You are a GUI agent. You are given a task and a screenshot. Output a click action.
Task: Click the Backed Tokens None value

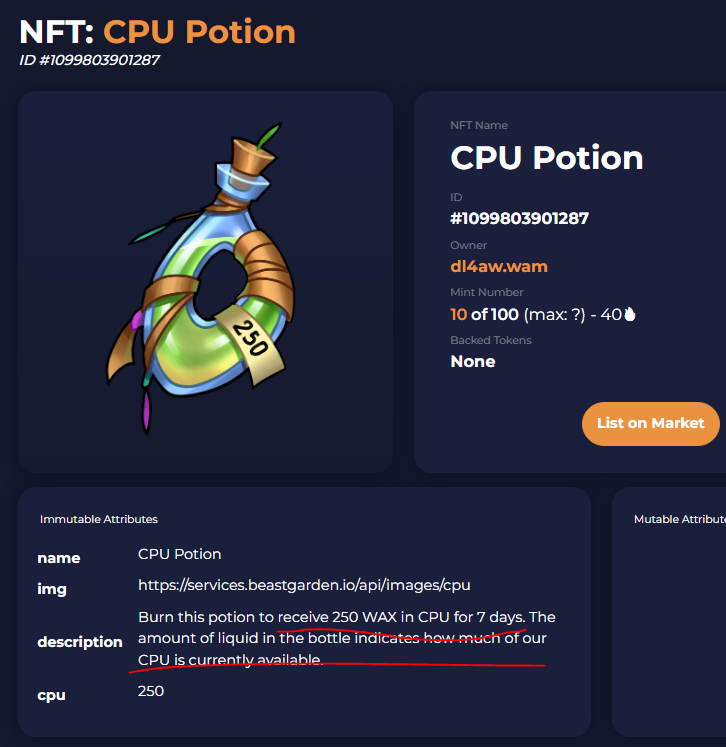point(473,362)
